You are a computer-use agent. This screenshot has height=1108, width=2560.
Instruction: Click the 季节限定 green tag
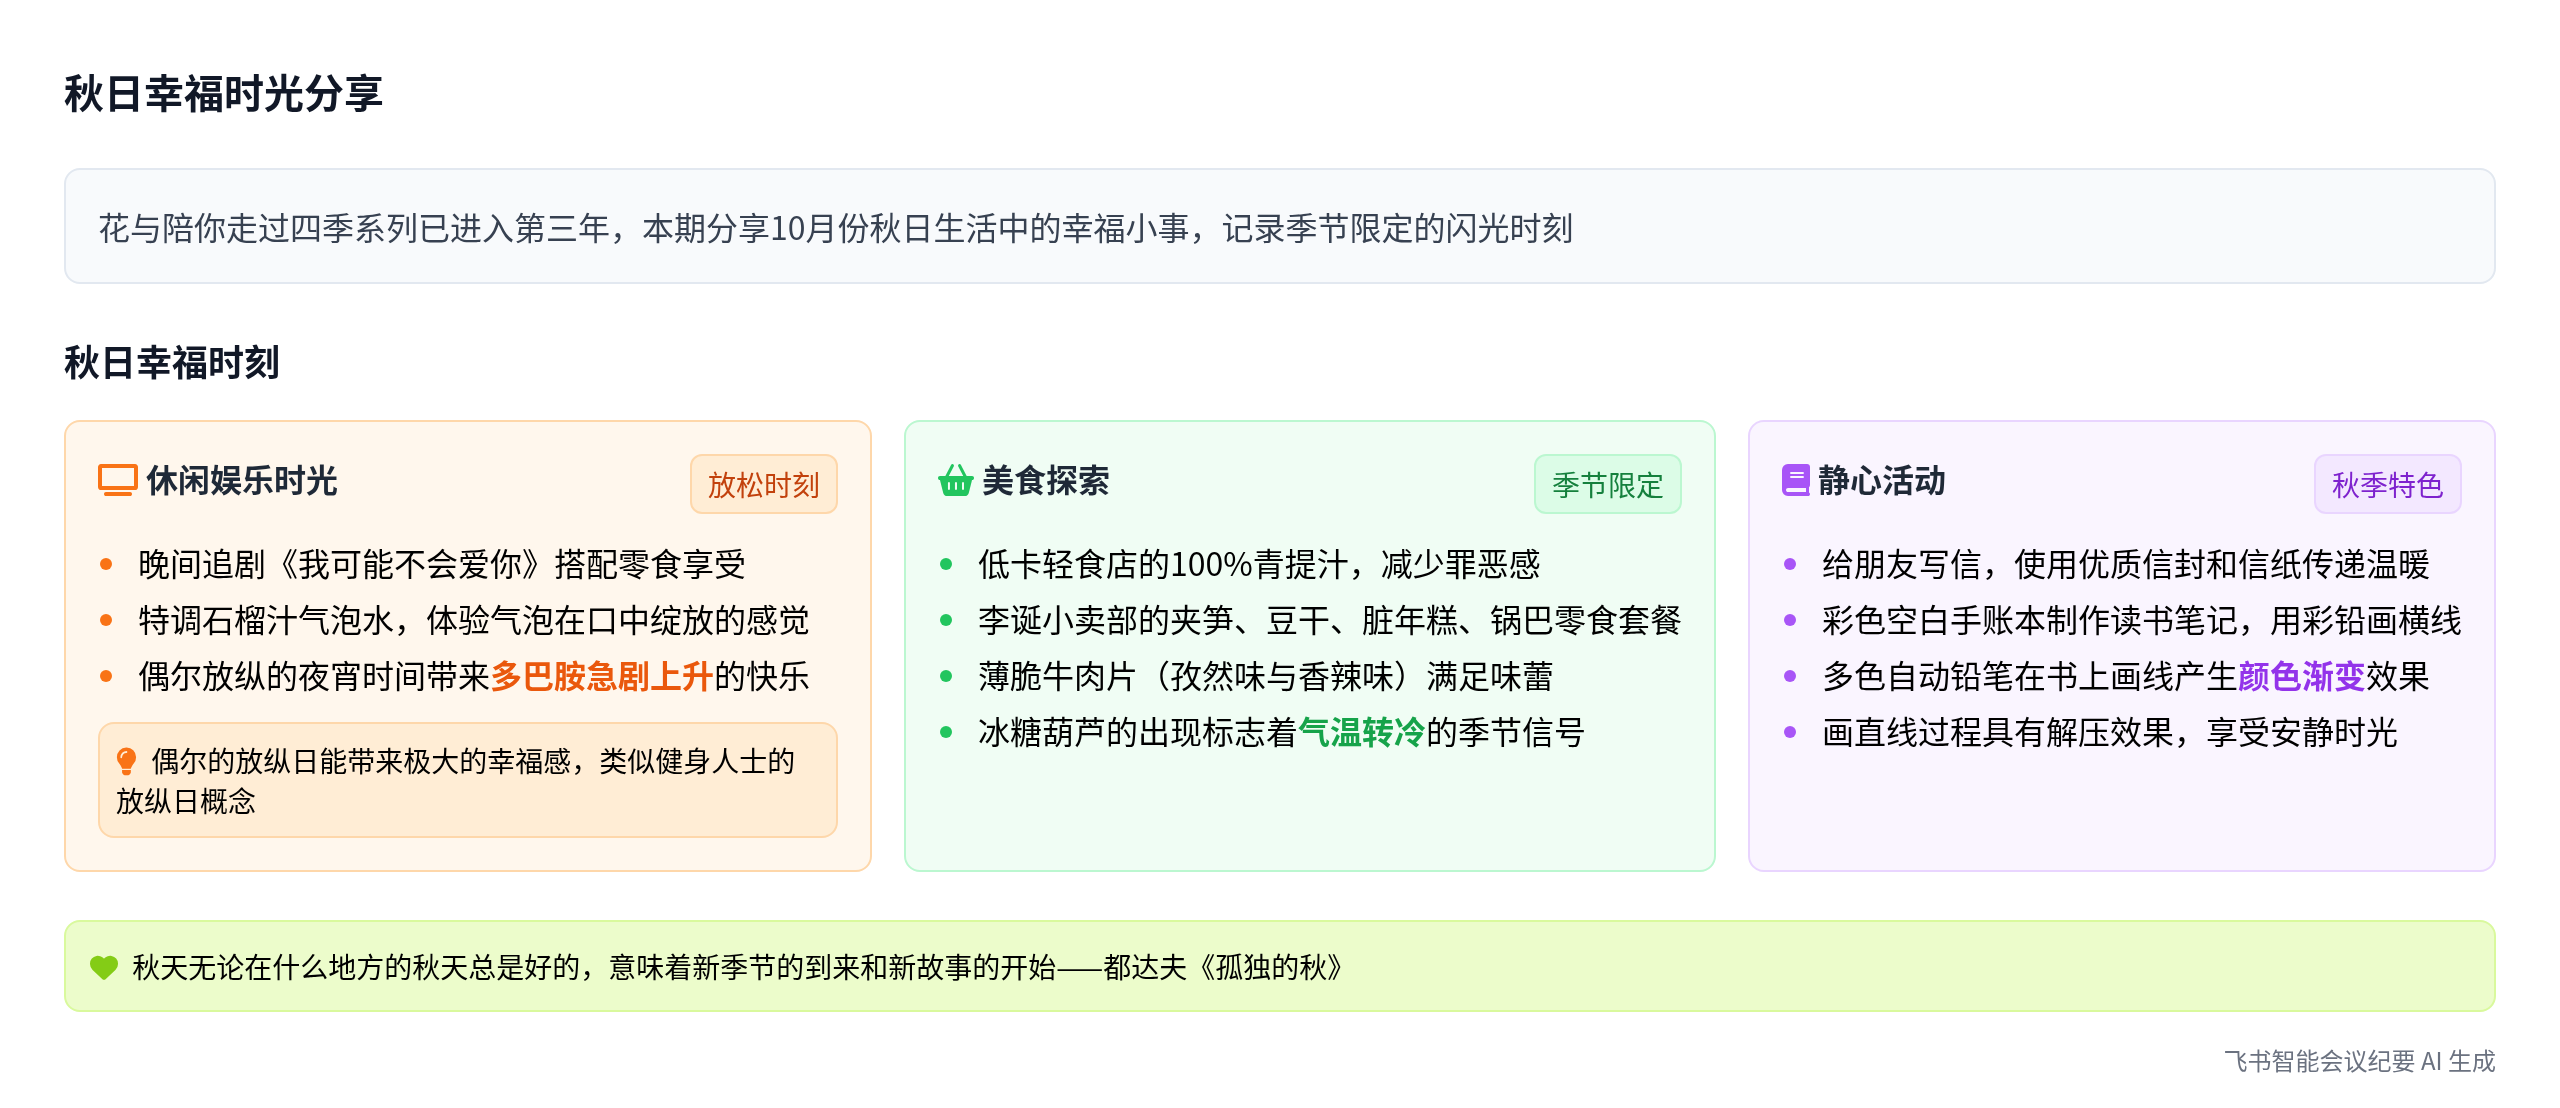(x=1607, y=485)
